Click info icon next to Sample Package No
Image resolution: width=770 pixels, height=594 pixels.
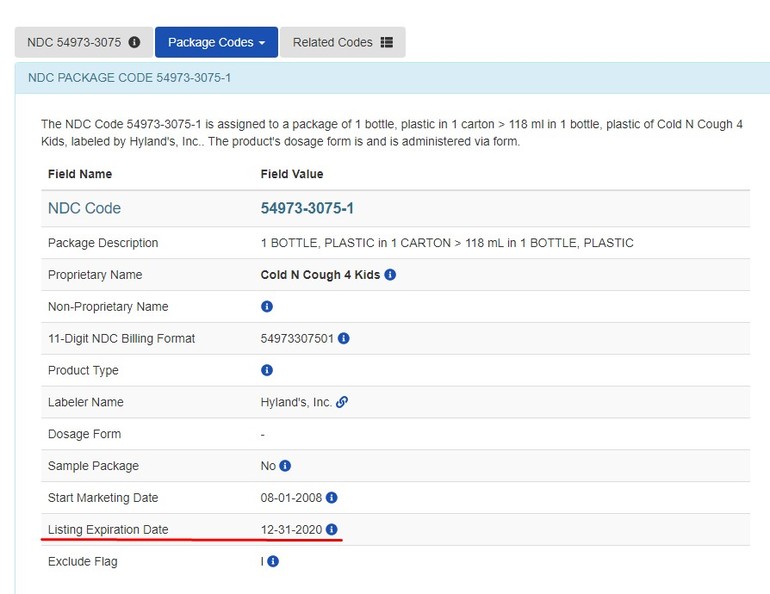point(285,466)
